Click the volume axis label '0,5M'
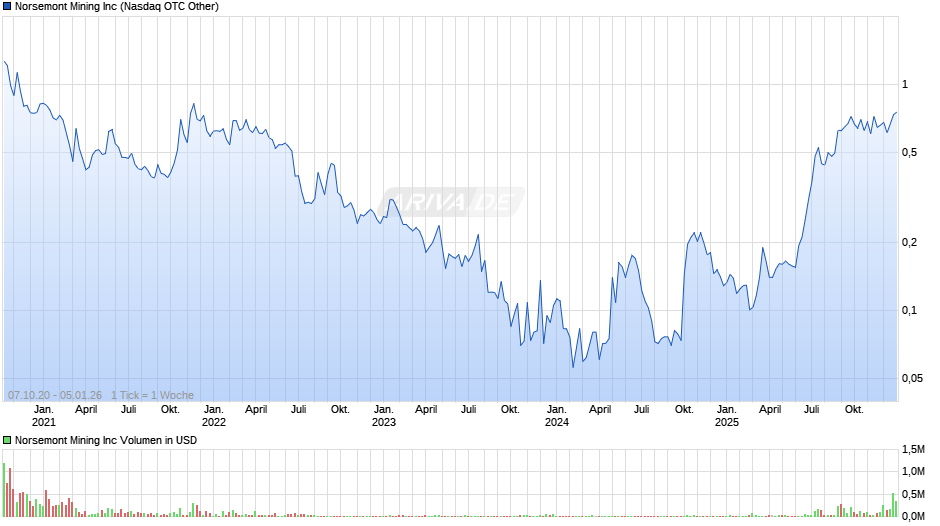 [x=913, y=494]
